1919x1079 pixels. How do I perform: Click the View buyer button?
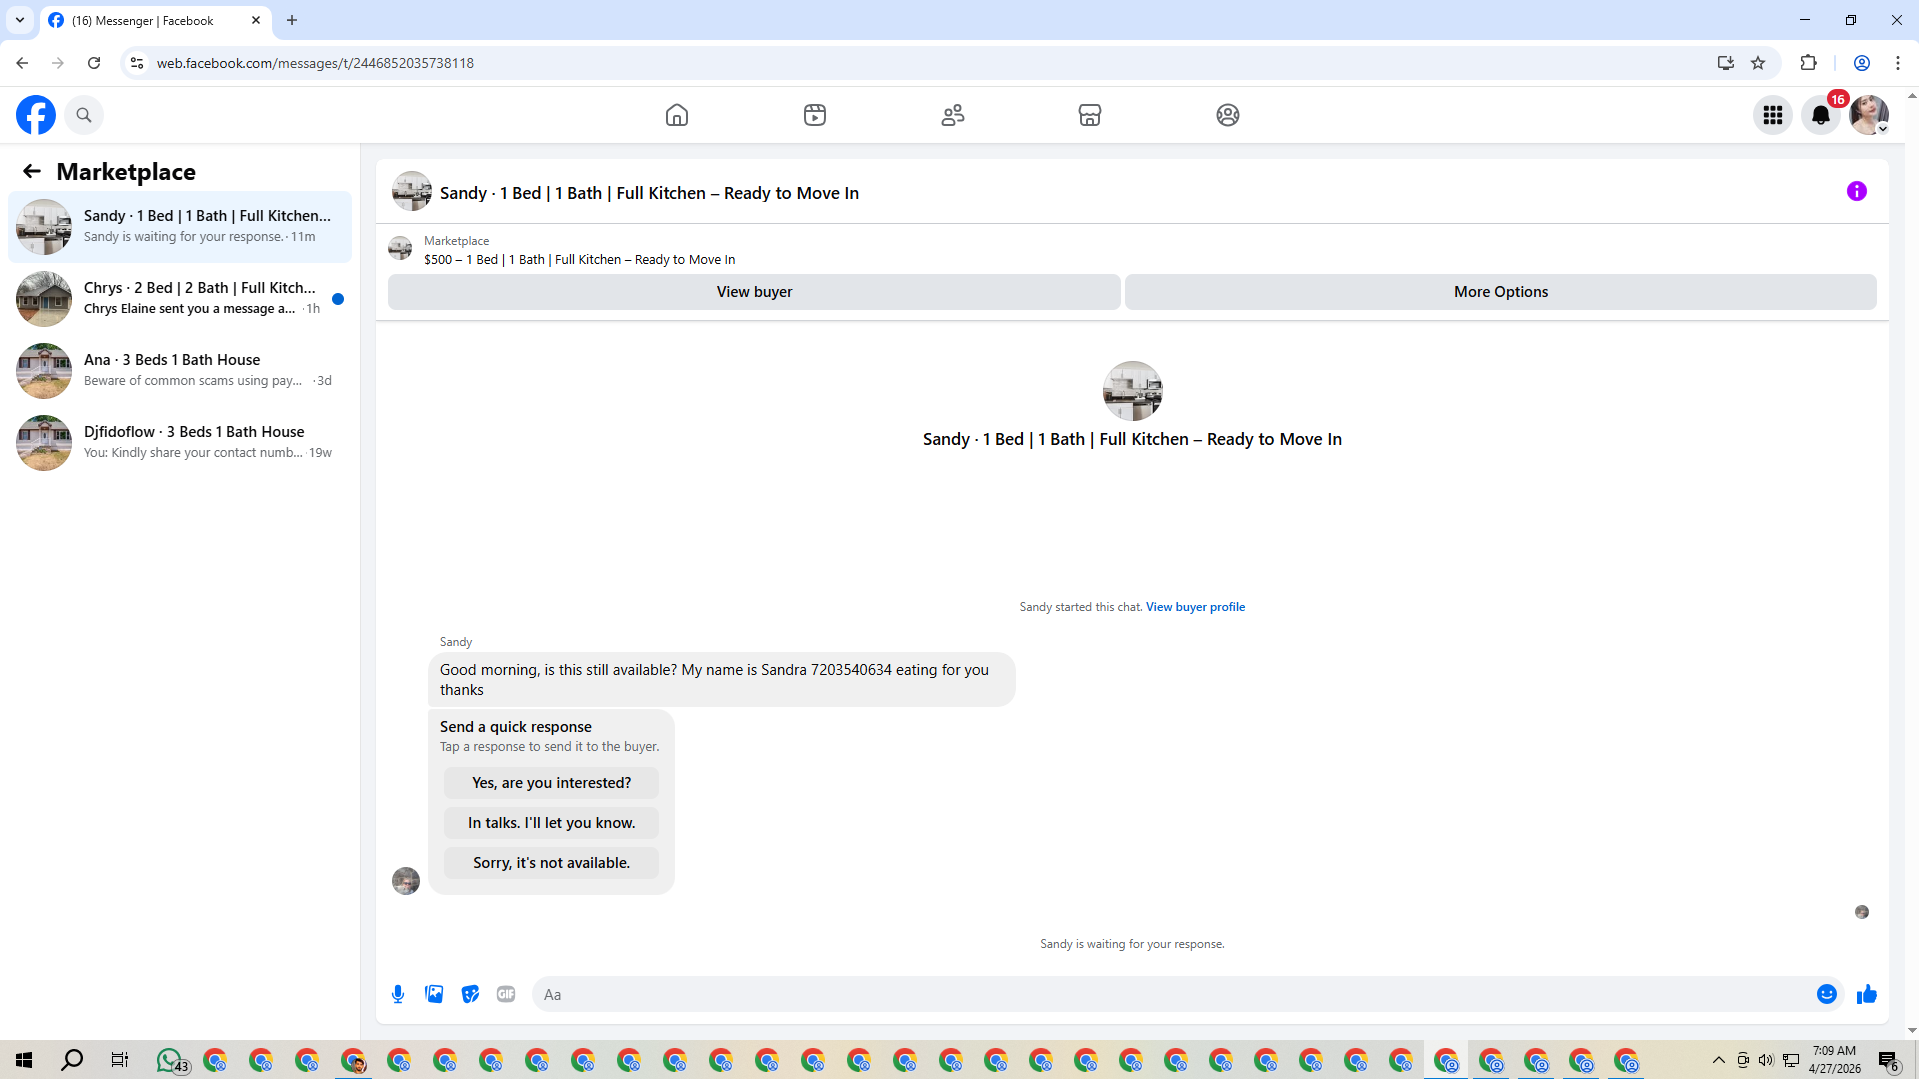[x=754, y=292]
